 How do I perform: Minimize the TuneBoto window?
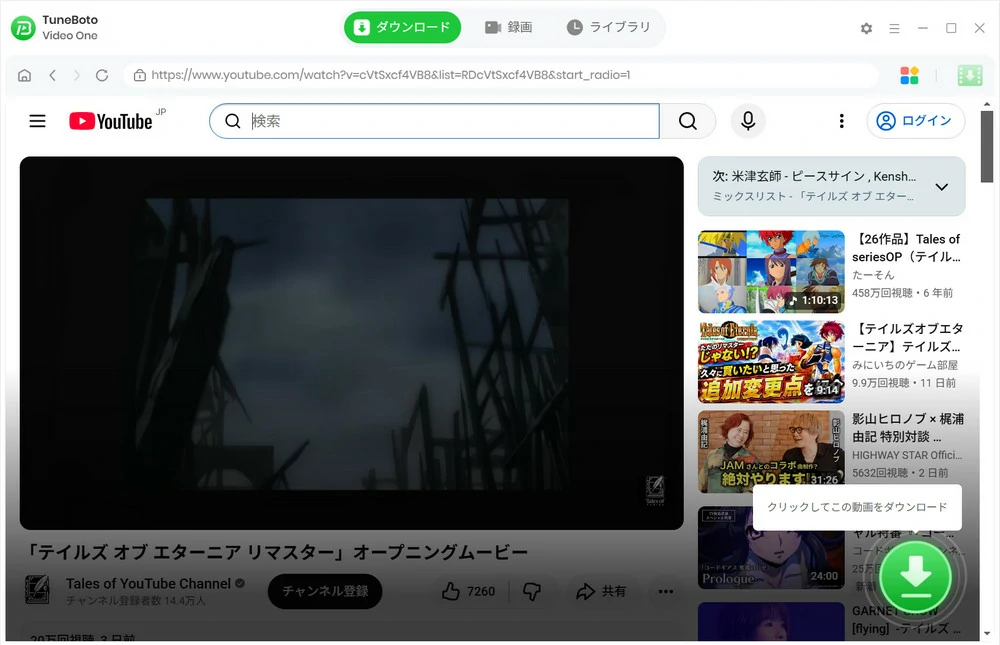point(923,28)
